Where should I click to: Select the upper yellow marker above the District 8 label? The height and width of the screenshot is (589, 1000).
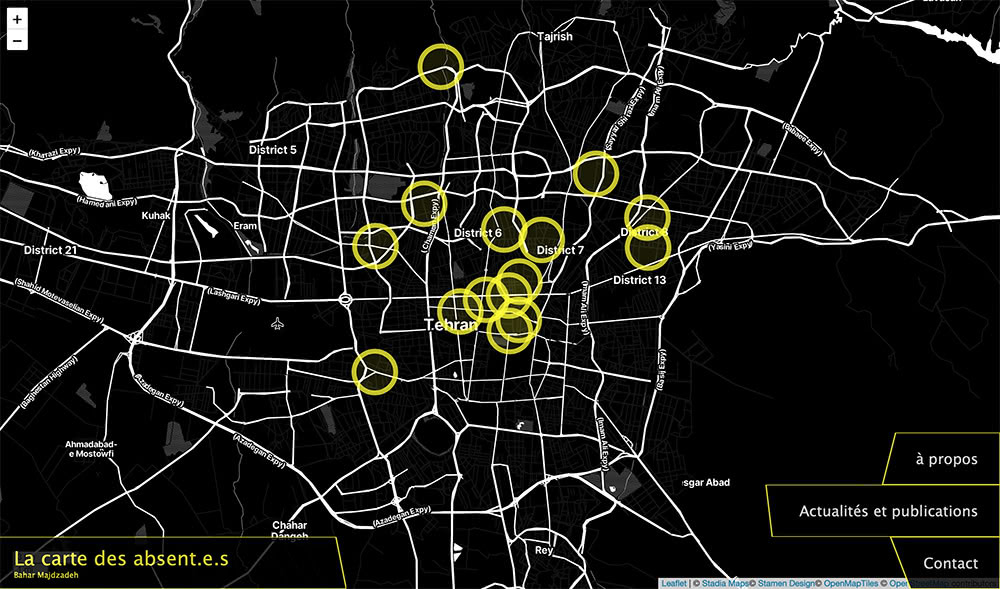coord(647,217)
